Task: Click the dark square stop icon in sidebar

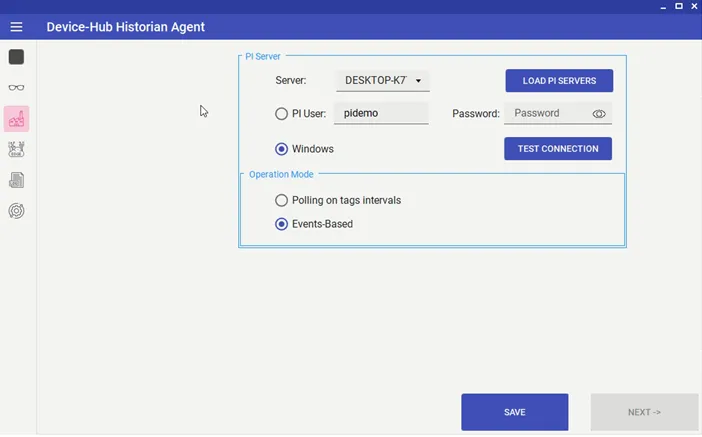Action: [17, 57]
